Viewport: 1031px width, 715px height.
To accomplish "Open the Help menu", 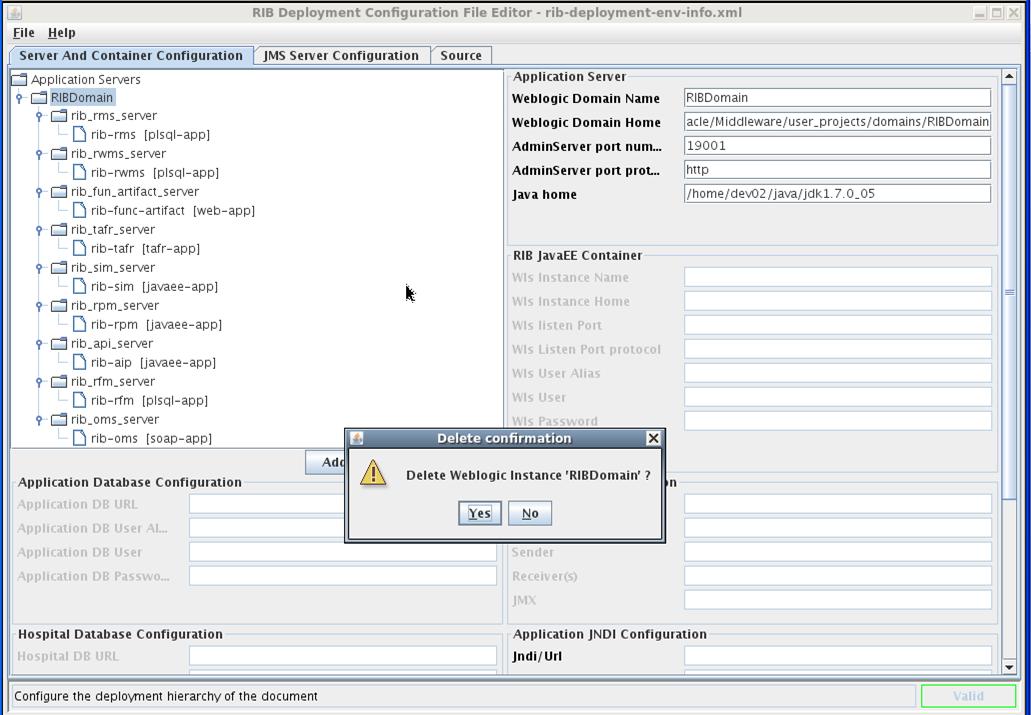I will point(62,32).
